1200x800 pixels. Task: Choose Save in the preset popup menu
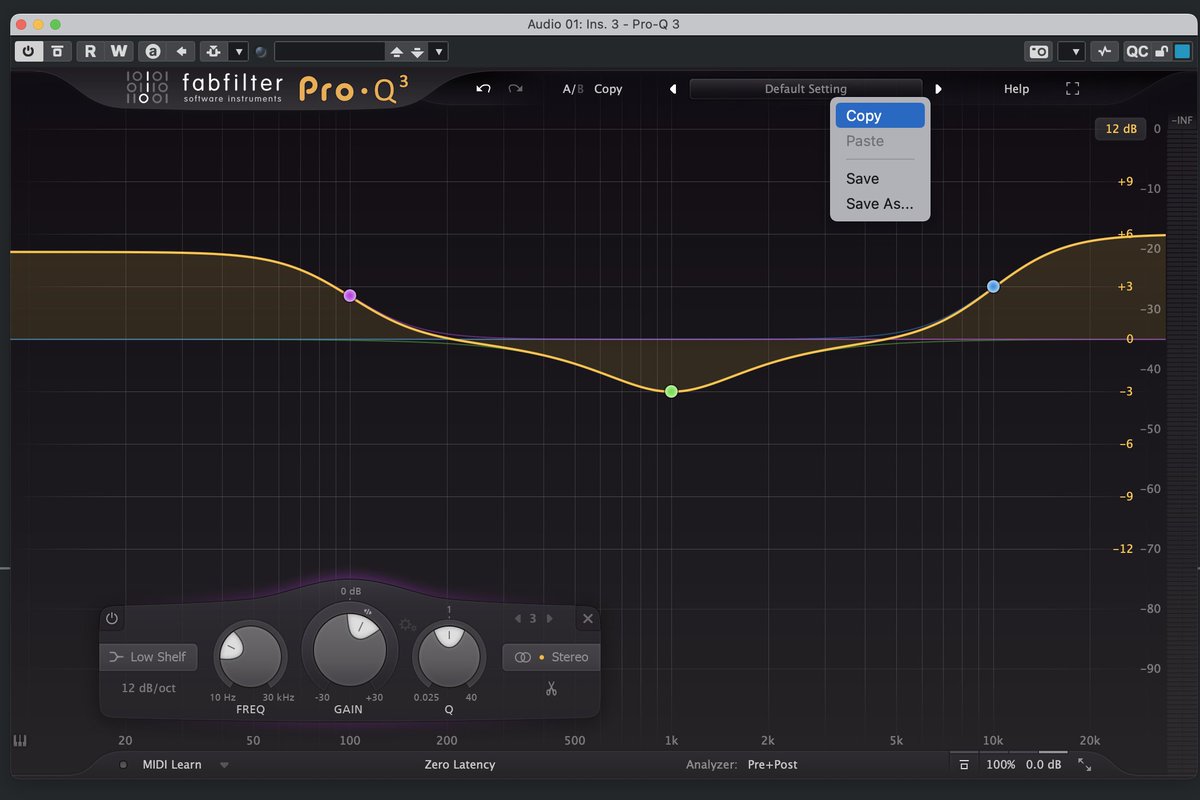coord(880,179)
